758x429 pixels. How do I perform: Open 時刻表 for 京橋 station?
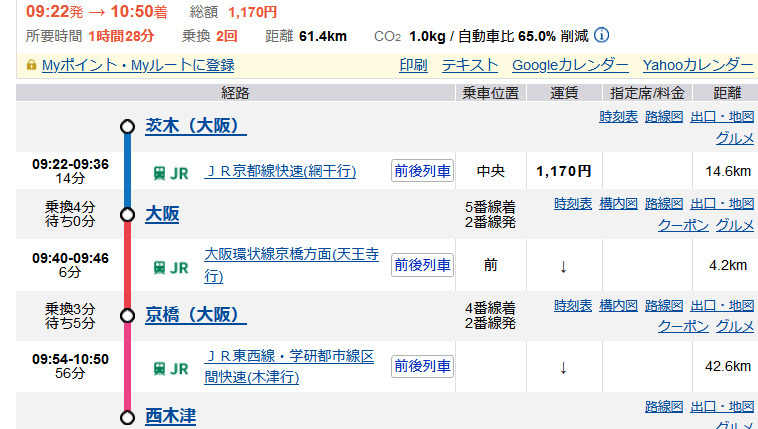(573, 306)
